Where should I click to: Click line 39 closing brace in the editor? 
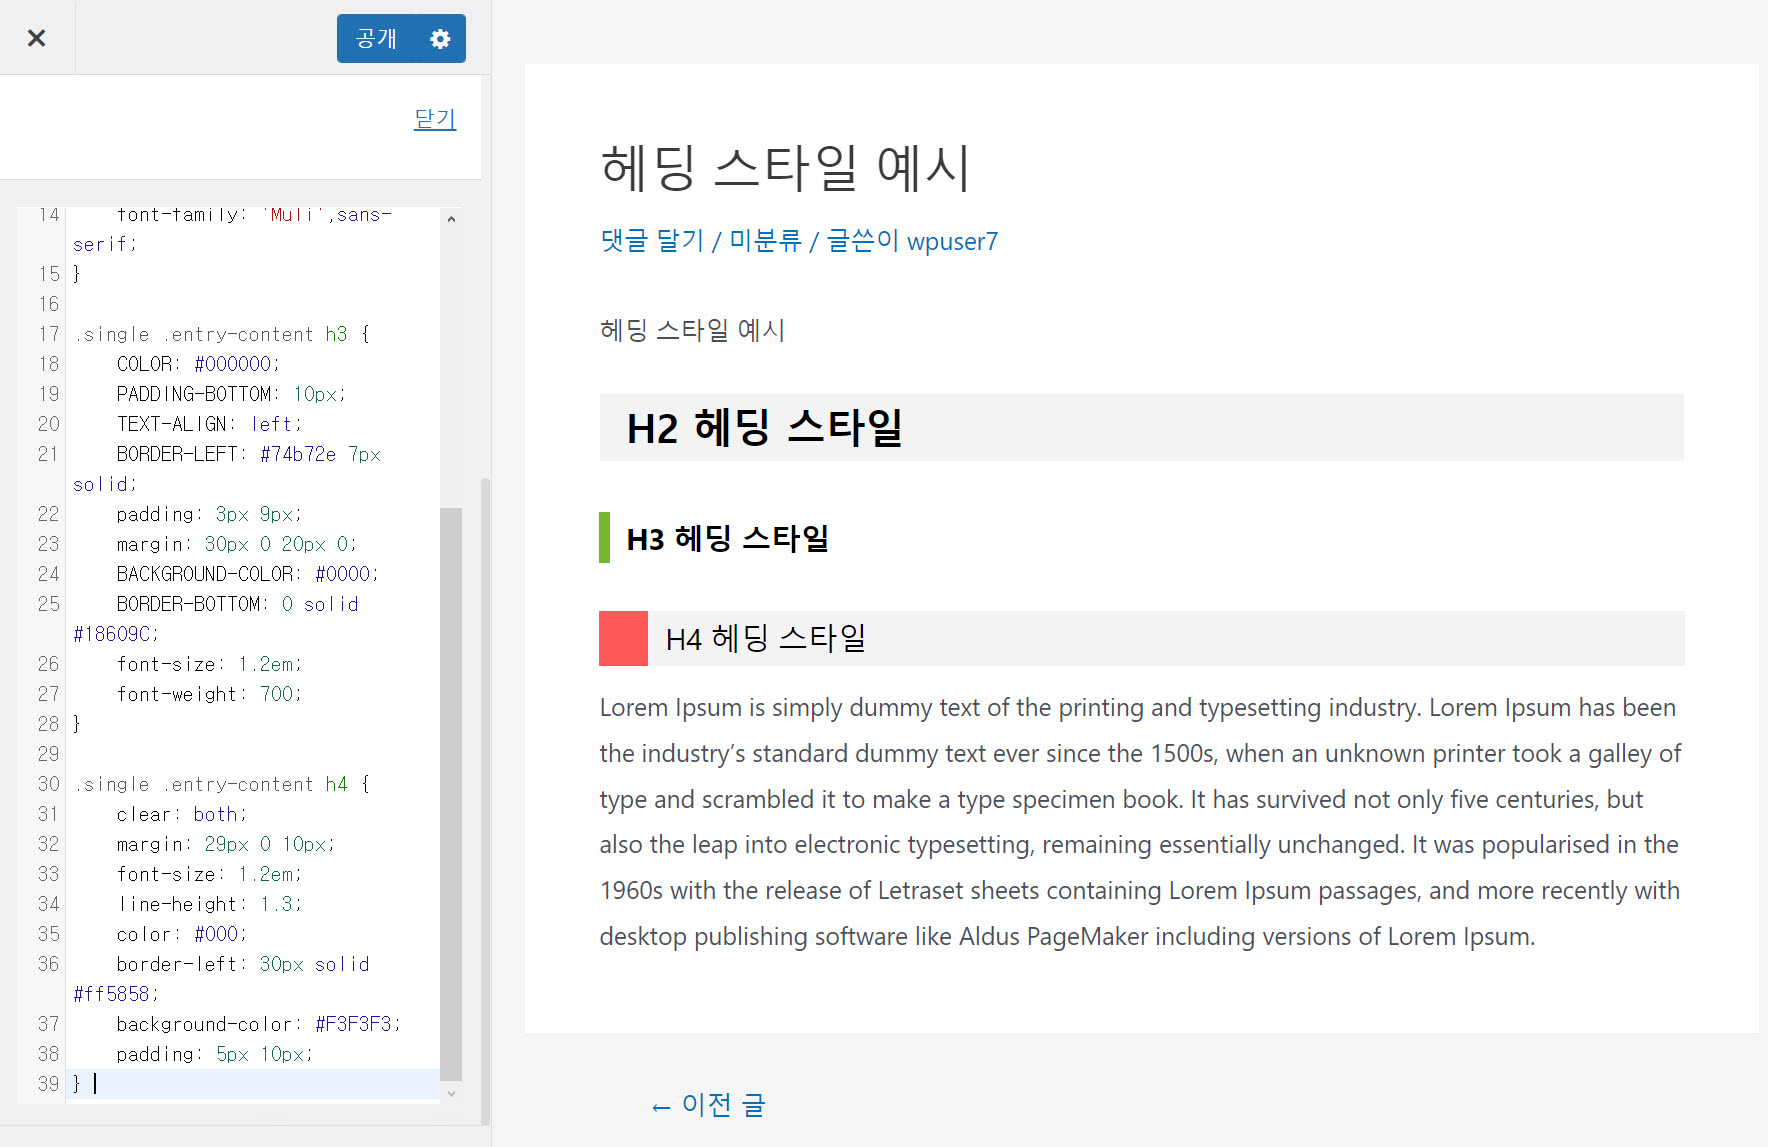(x=77, y=1084)
